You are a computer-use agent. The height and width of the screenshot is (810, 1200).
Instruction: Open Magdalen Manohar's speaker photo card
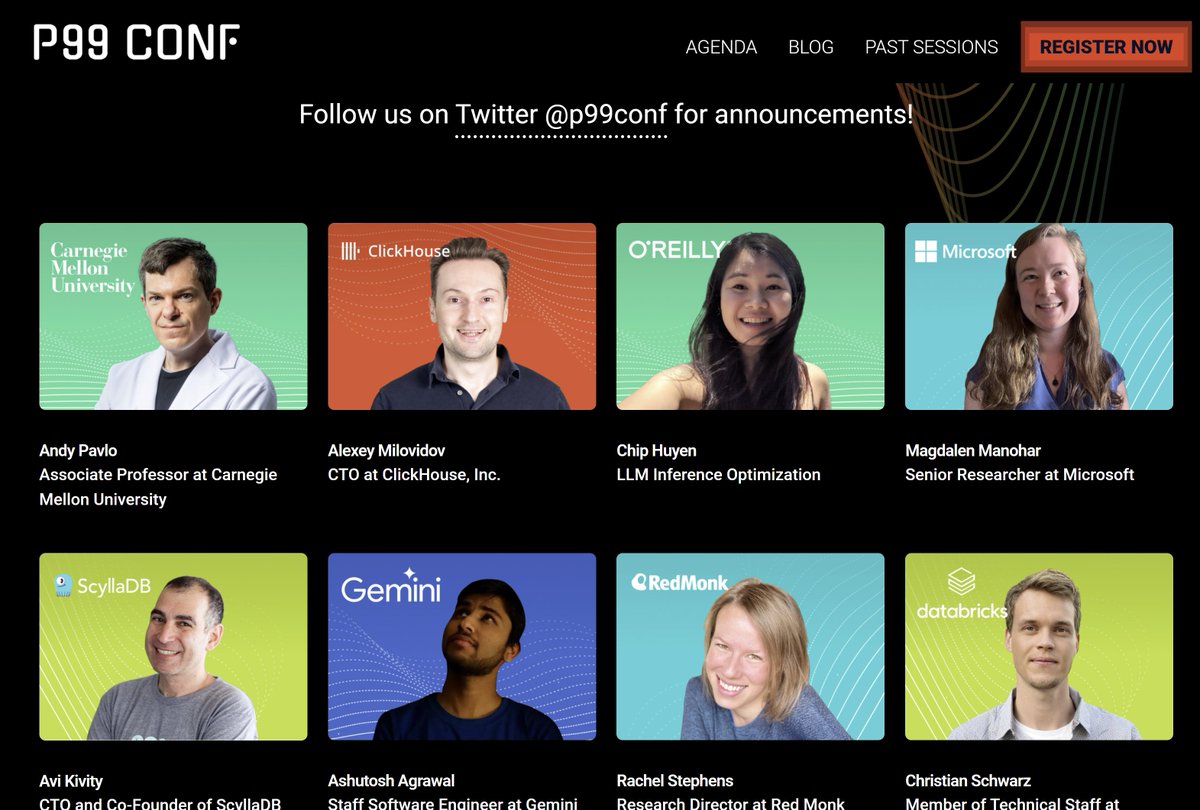1039,316
